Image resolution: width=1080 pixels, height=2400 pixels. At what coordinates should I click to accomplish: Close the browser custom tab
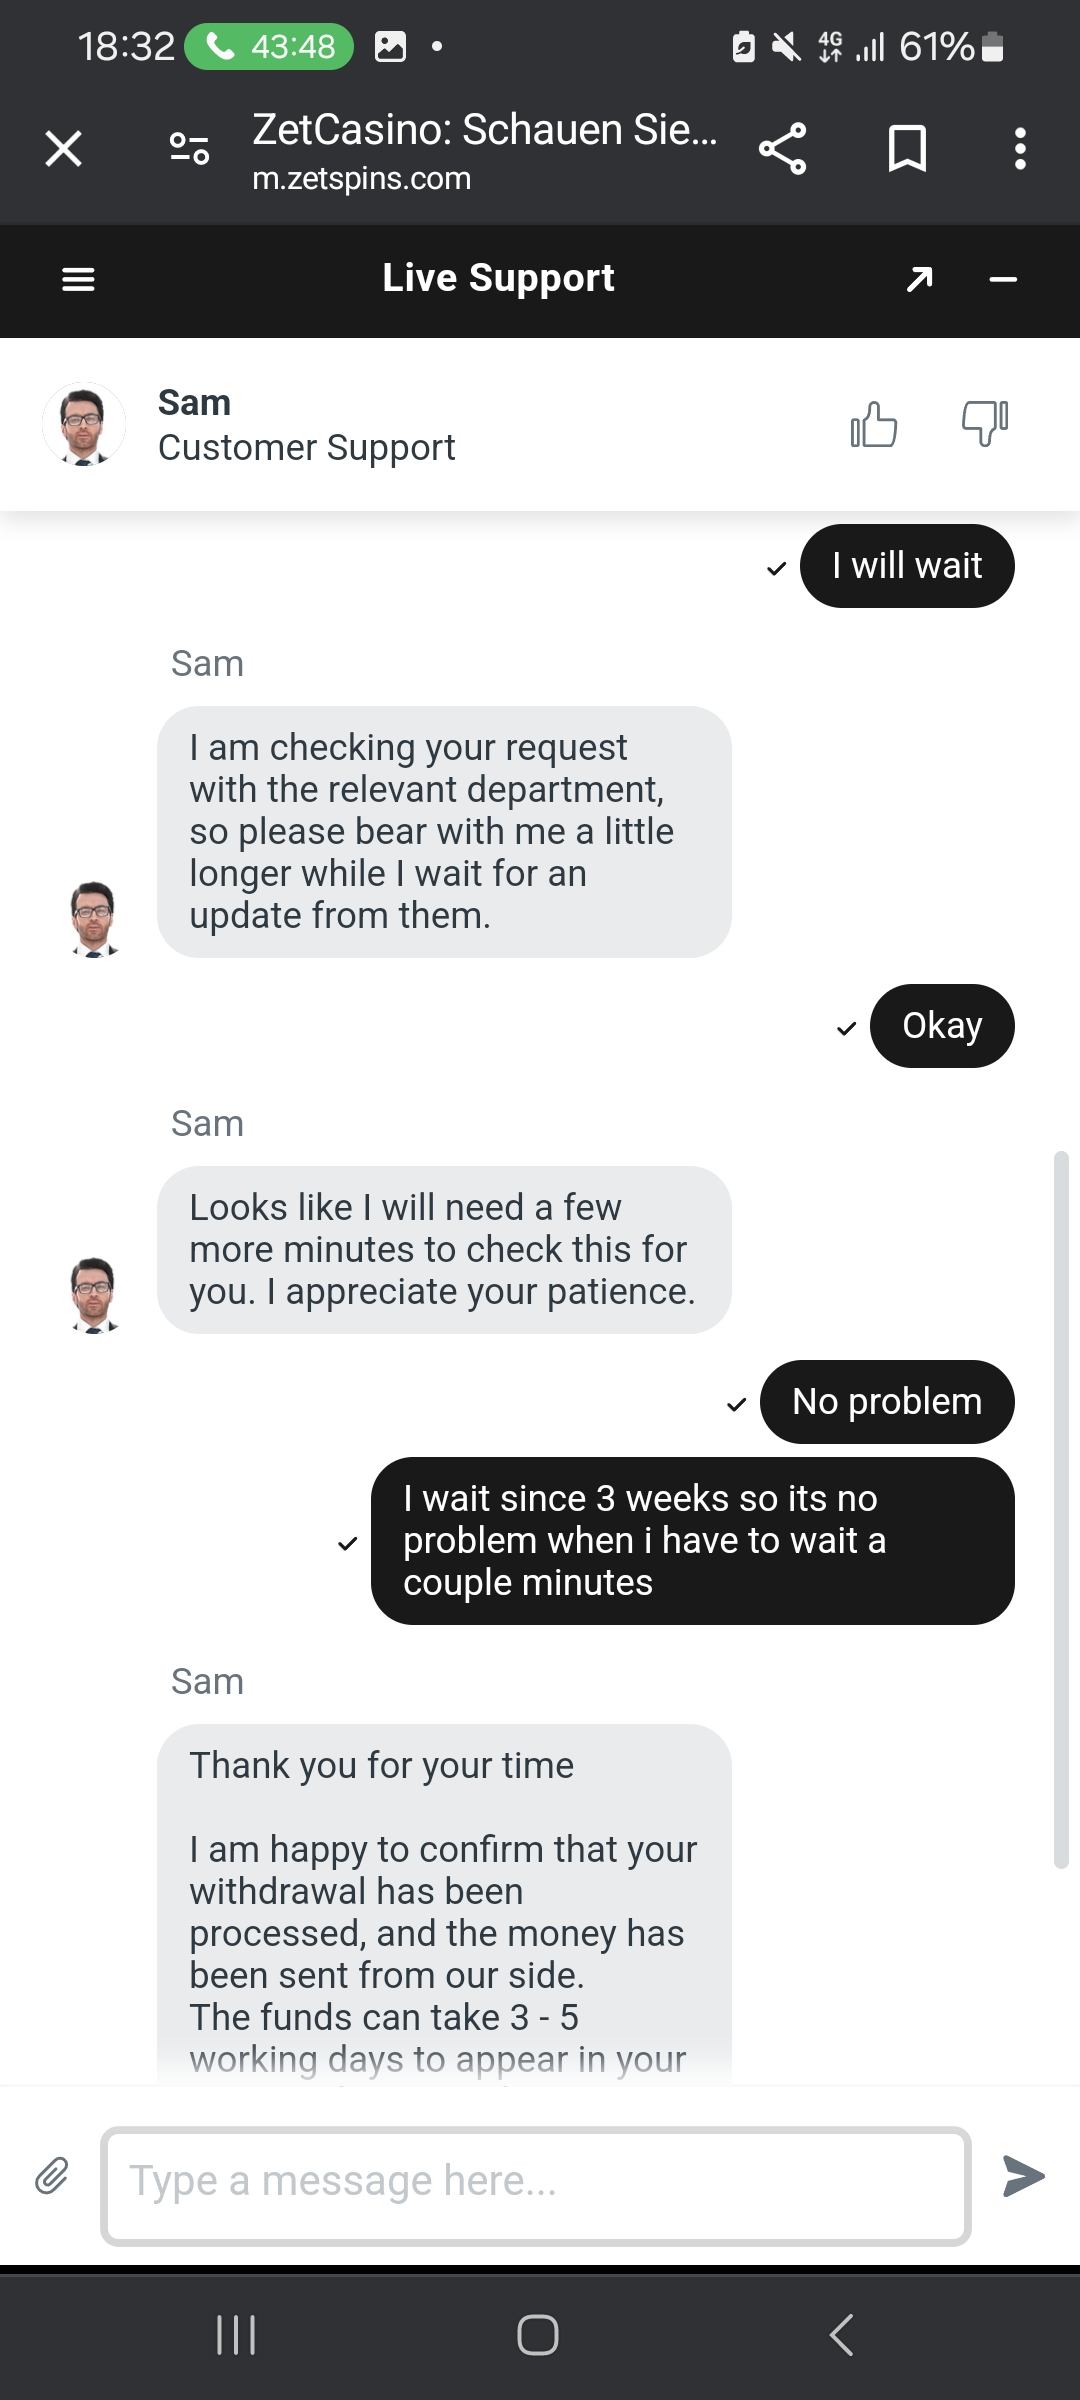coord(63,149)
